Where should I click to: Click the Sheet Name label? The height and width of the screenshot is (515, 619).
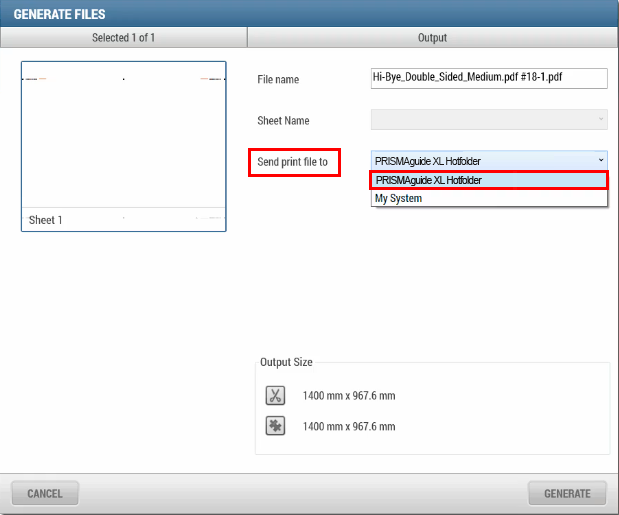283,120
